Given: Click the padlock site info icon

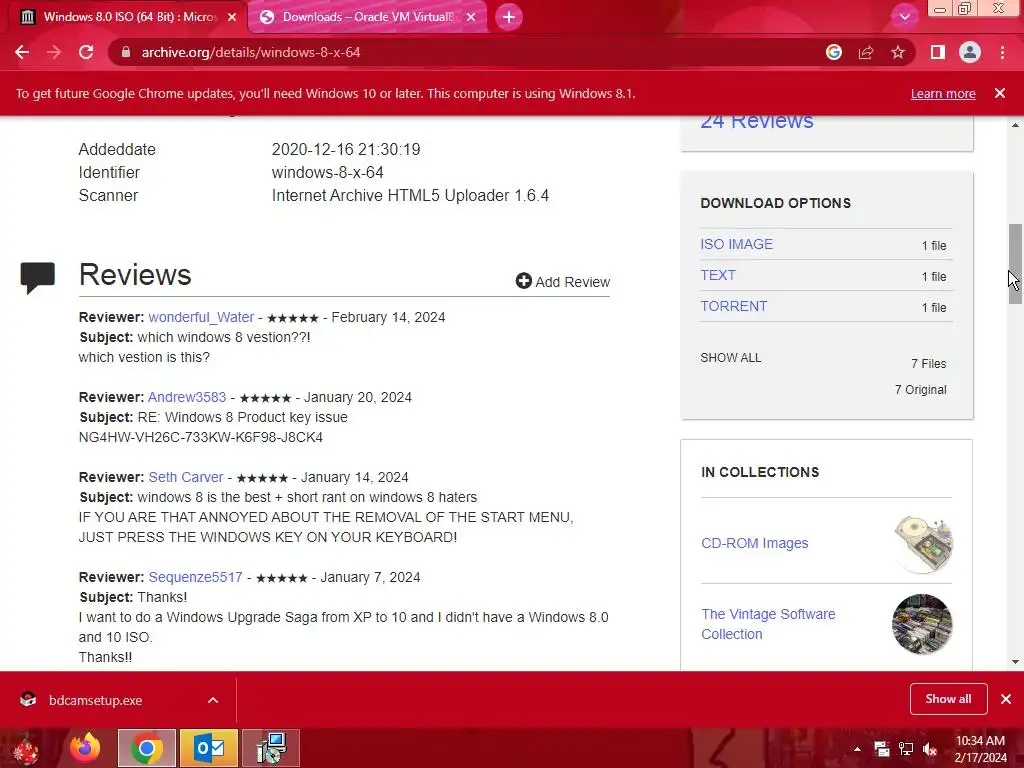Looking at the screenshot, I should click(125, 52).
